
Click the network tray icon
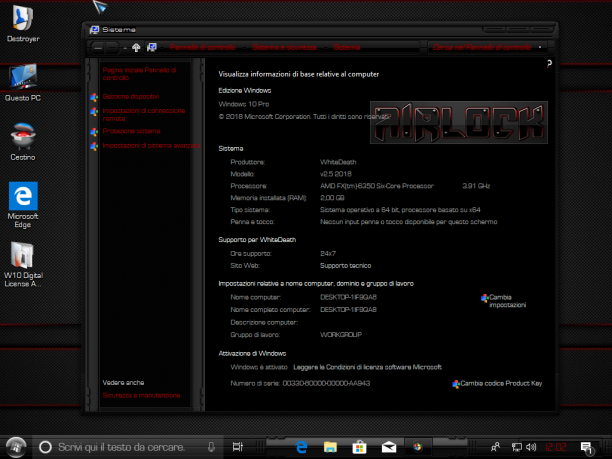[x=517, y=447]
